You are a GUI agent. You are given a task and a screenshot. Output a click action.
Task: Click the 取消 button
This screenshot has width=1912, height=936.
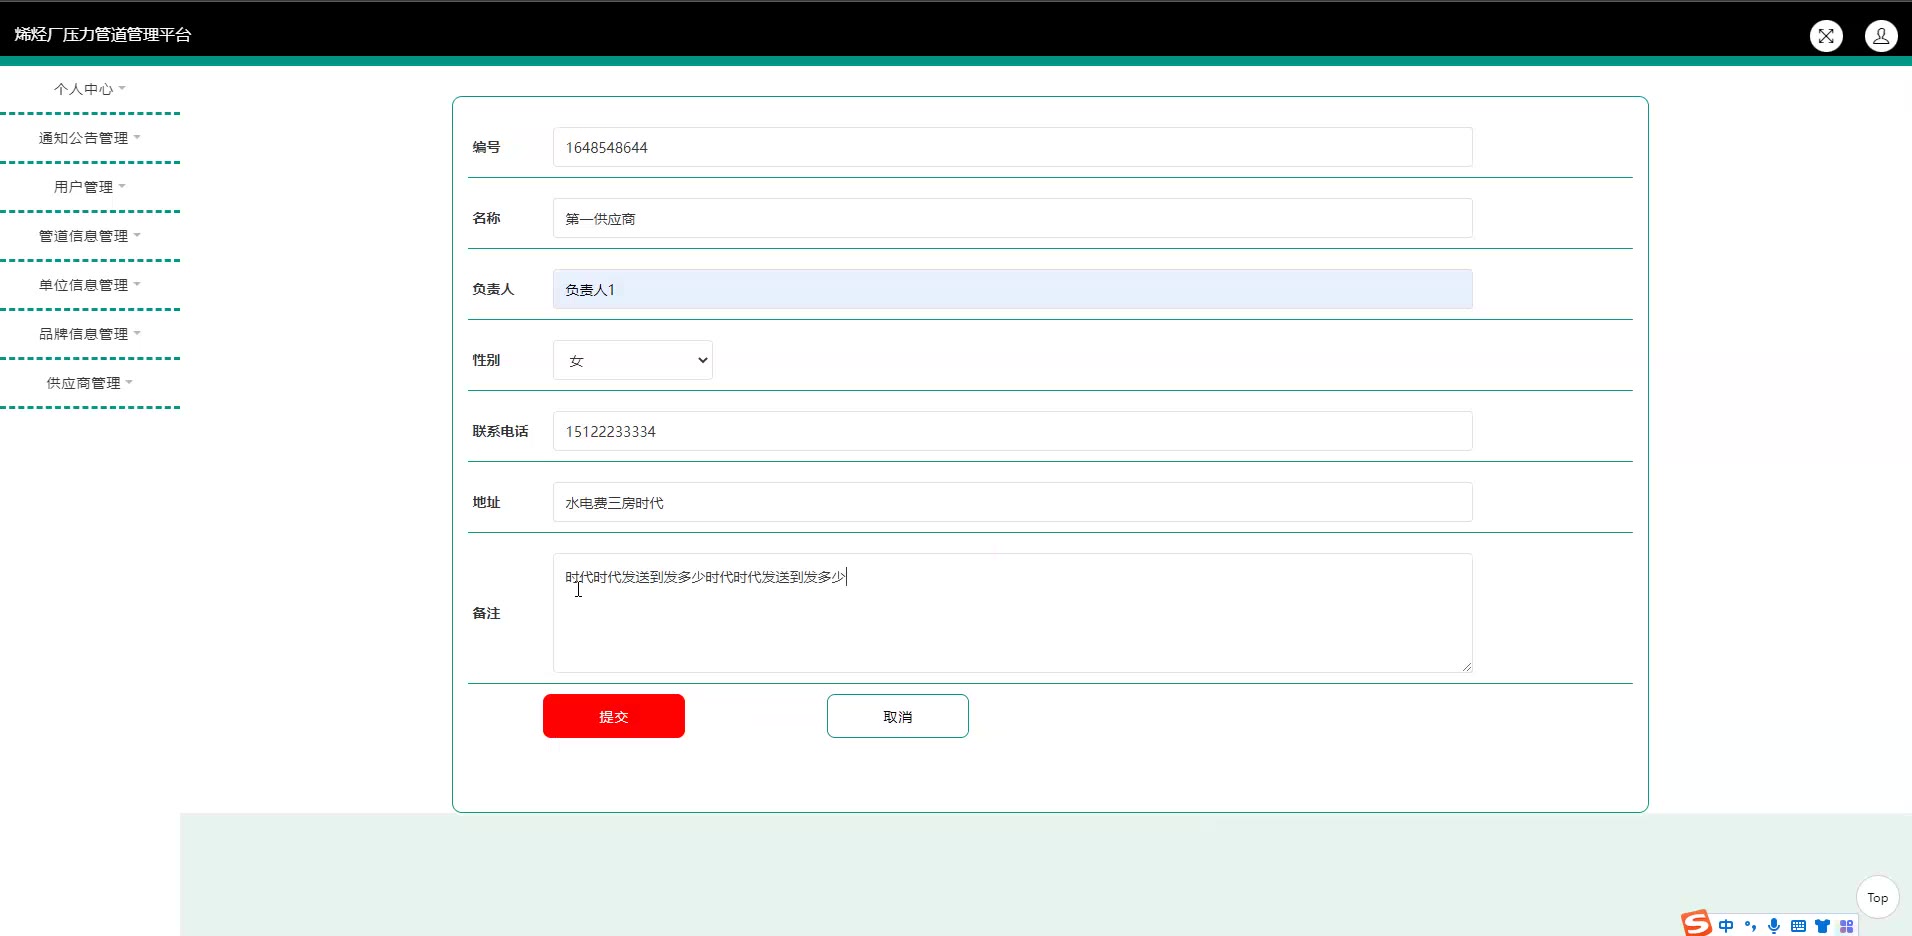click(898, 716)
